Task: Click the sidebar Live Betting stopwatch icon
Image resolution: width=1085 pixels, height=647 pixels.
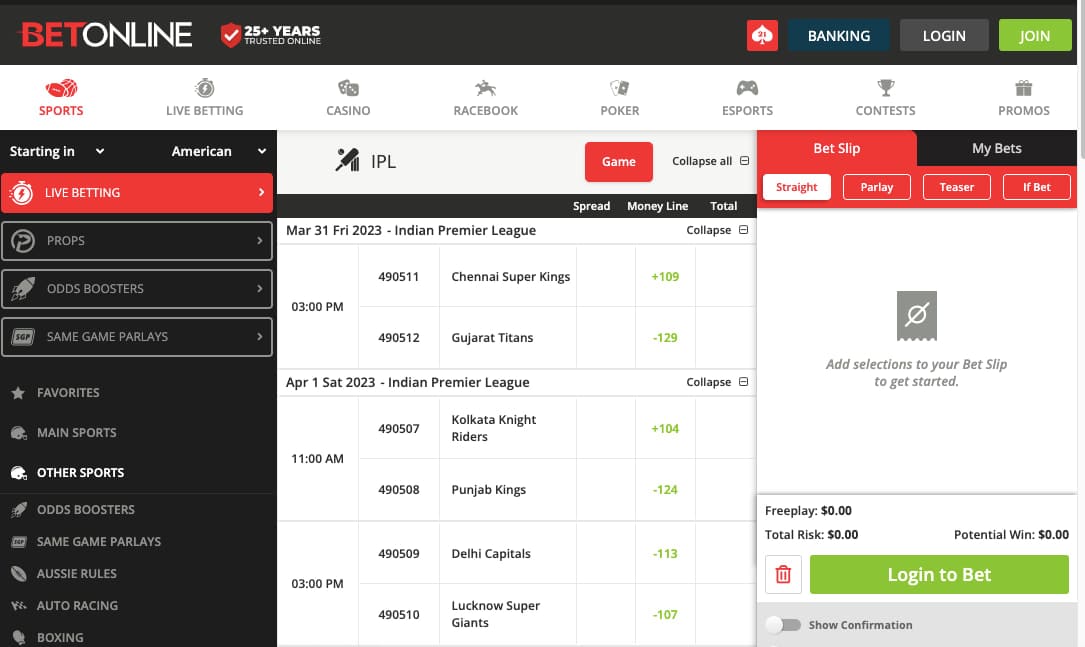Action: pyautogui.click(x=21, y=193)
